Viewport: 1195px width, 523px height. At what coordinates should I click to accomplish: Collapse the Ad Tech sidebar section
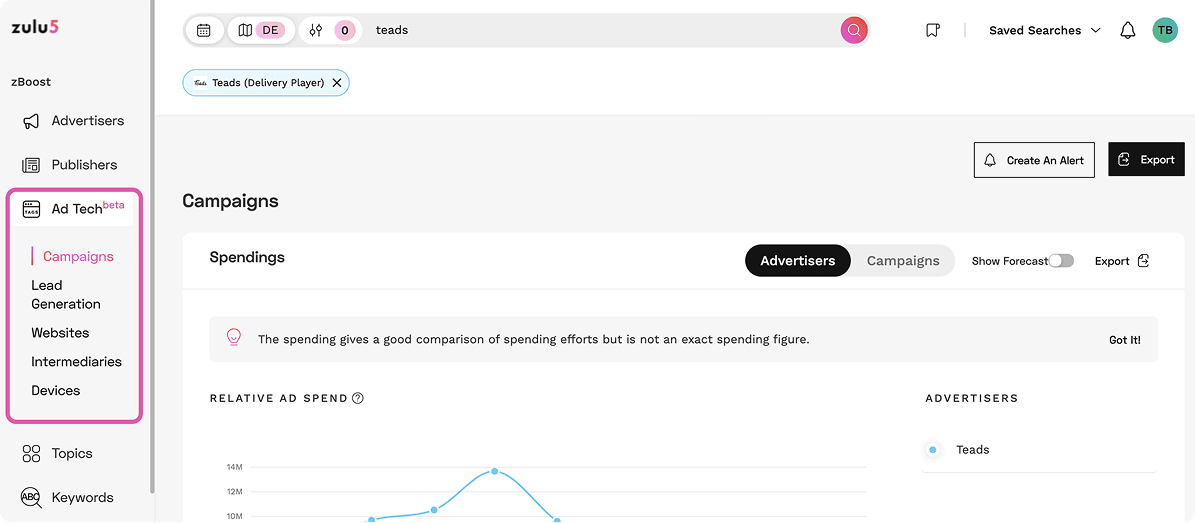(x=76, y=209)
